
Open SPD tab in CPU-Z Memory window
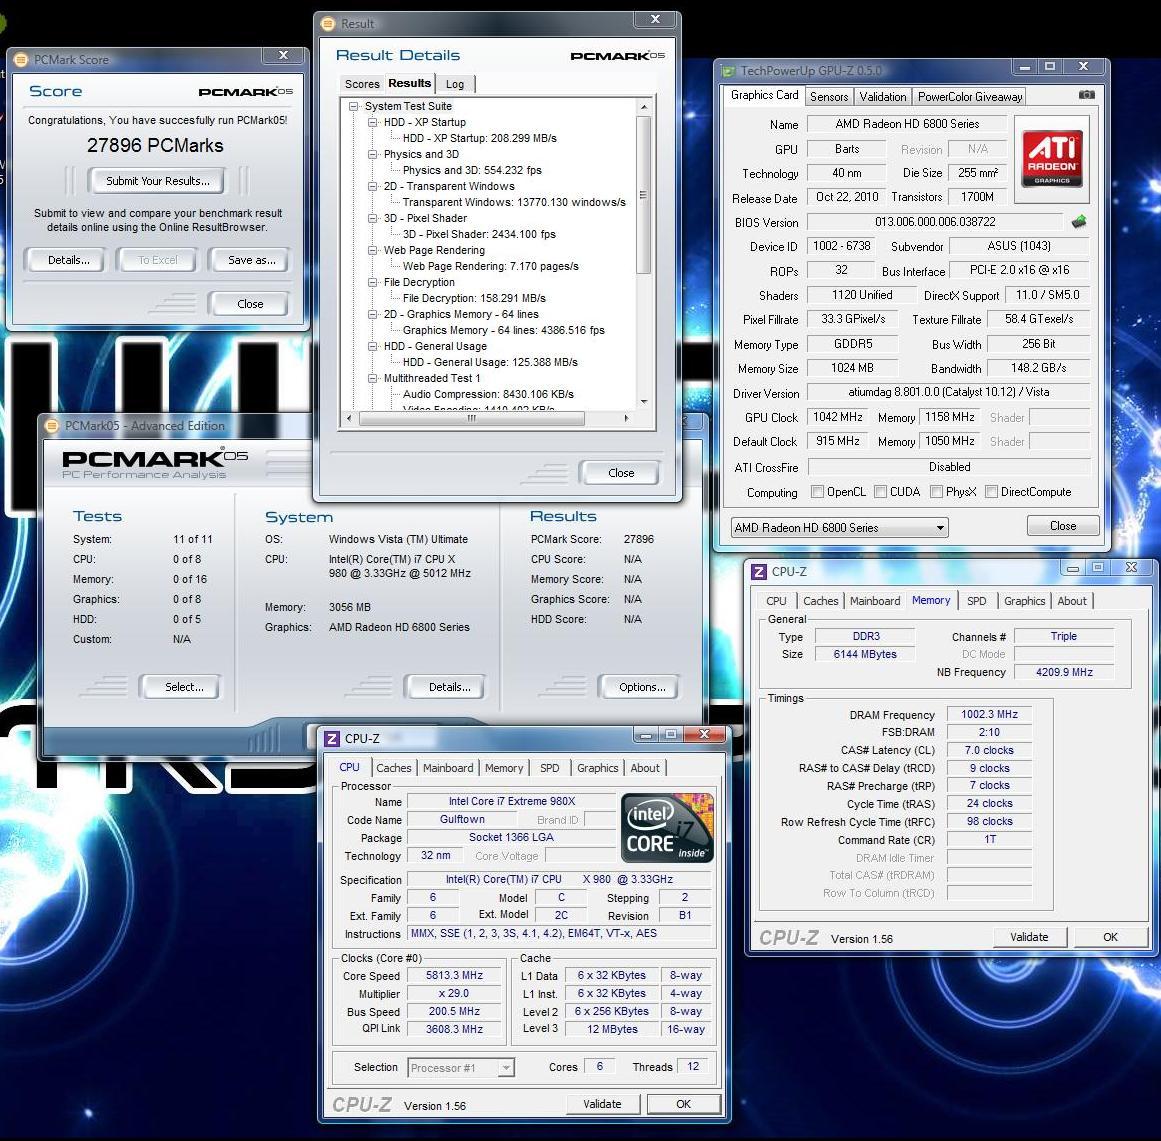[977, 601]
